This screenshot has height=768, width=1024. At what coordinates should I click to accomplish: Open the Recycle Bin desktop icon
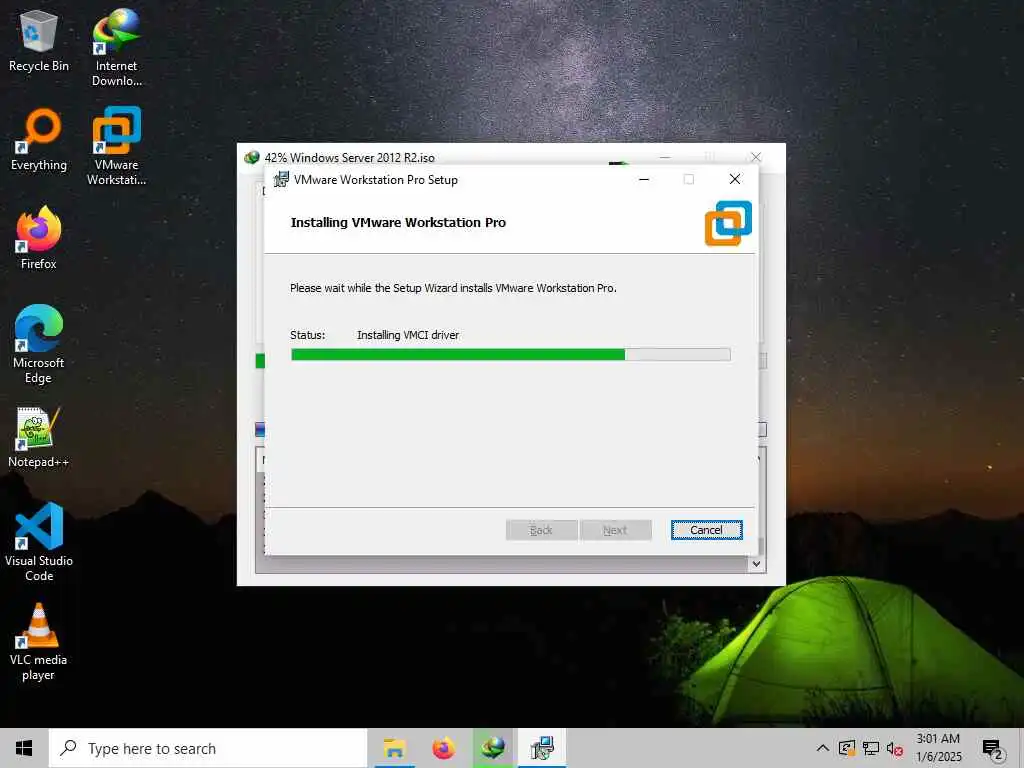(39, 40)
